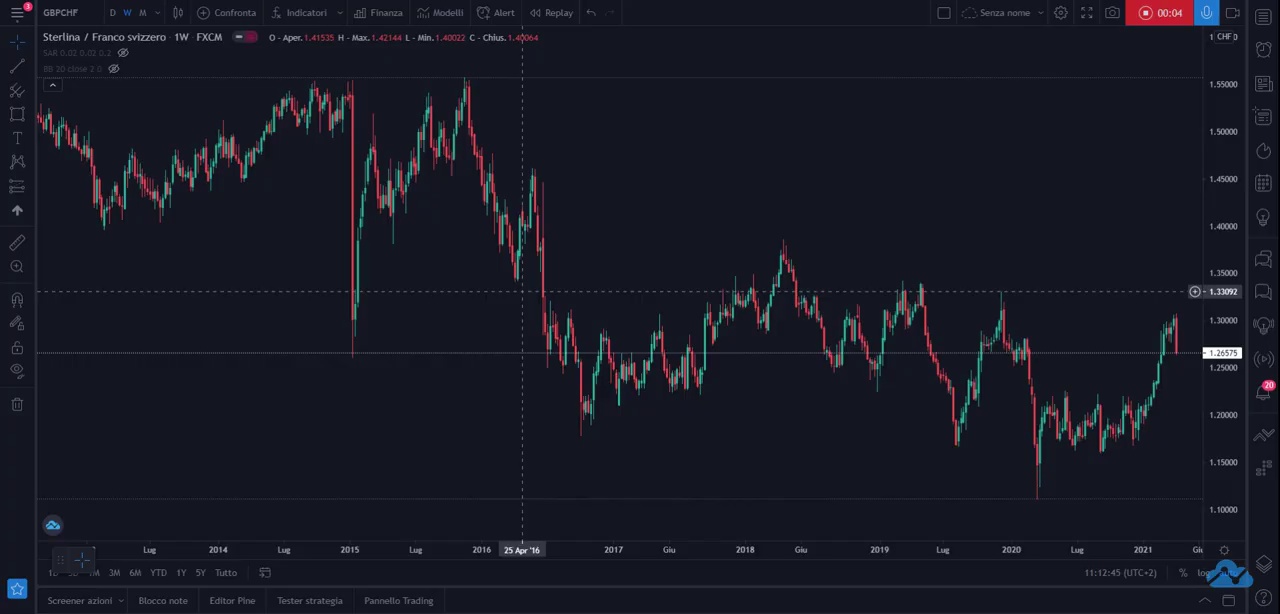The width and height of the screenshot is (1280, 614).
Task: Open the Pannello Trading tab
Action: click(398, 601)
